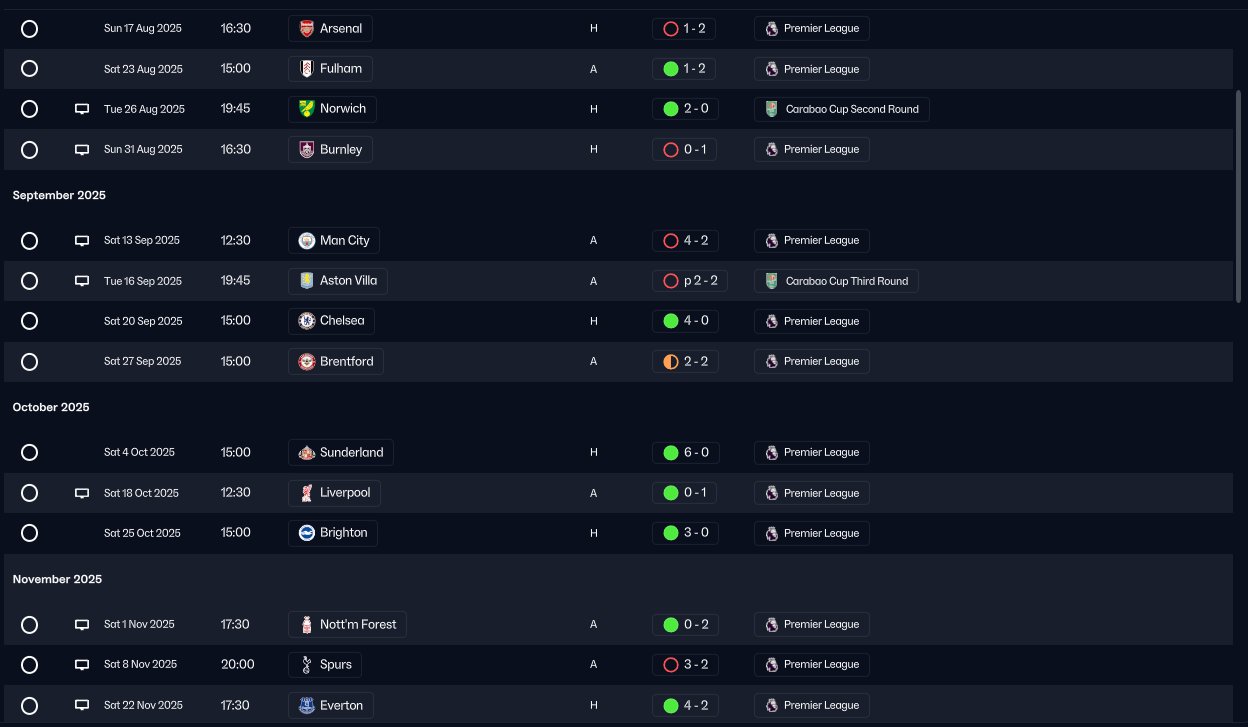This screenshot has width=1248, height=727.
Task: Select the radio circle for the Everton fixture
Action: (x=30, y=705)
